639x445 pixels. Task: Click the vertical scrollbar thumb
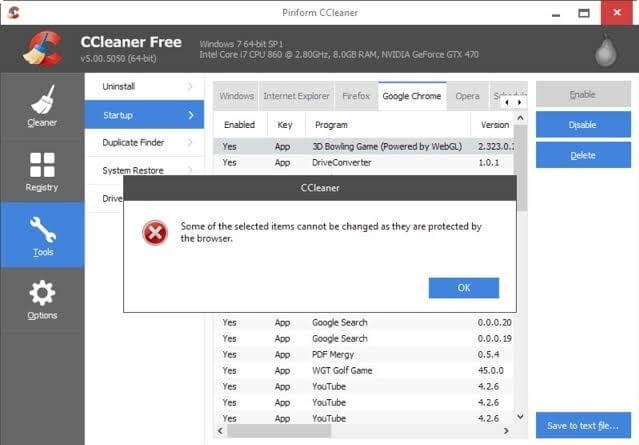click(520, 167)
